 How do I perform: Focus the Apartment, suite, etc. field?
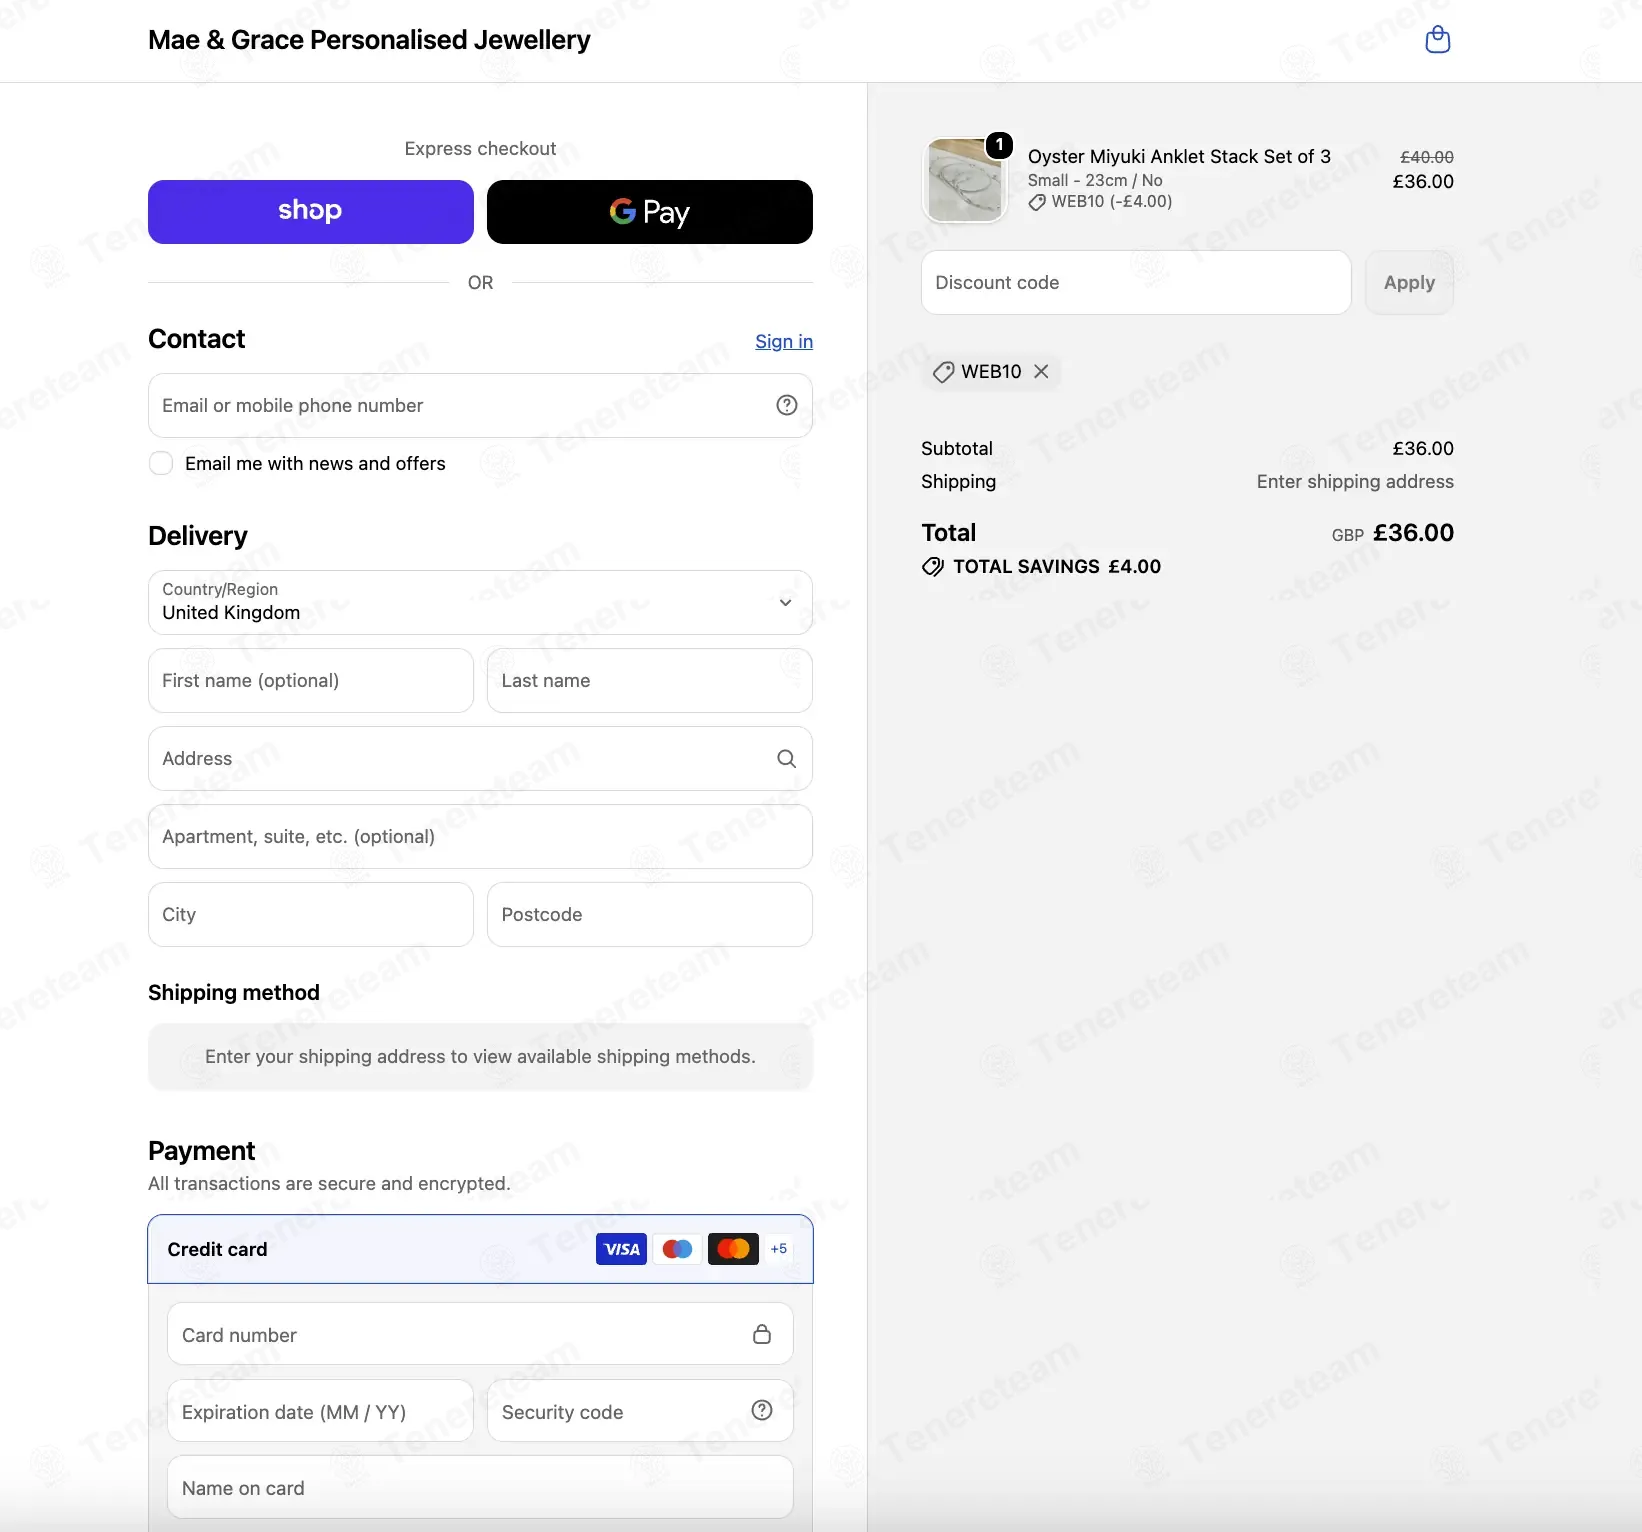(480, 837)
